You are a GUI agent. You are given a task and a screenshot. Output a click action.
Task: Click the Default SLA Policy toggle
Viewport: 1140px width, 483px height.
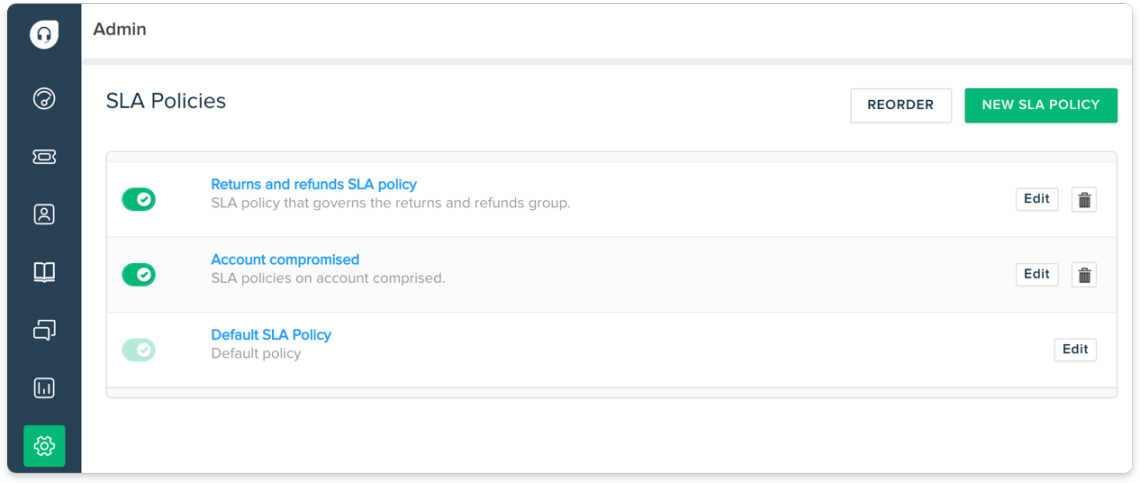click(139, 350)
